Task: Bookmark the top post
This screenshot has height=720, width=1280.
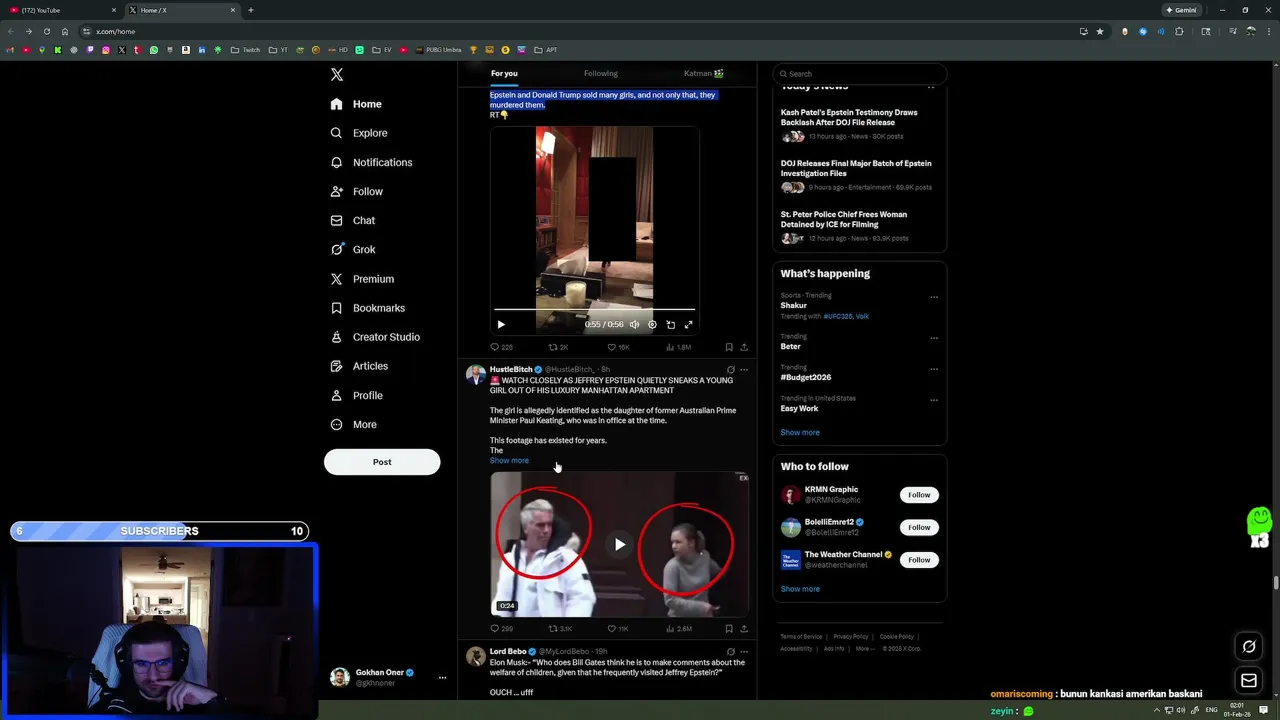Action: (x=729, y=347)
